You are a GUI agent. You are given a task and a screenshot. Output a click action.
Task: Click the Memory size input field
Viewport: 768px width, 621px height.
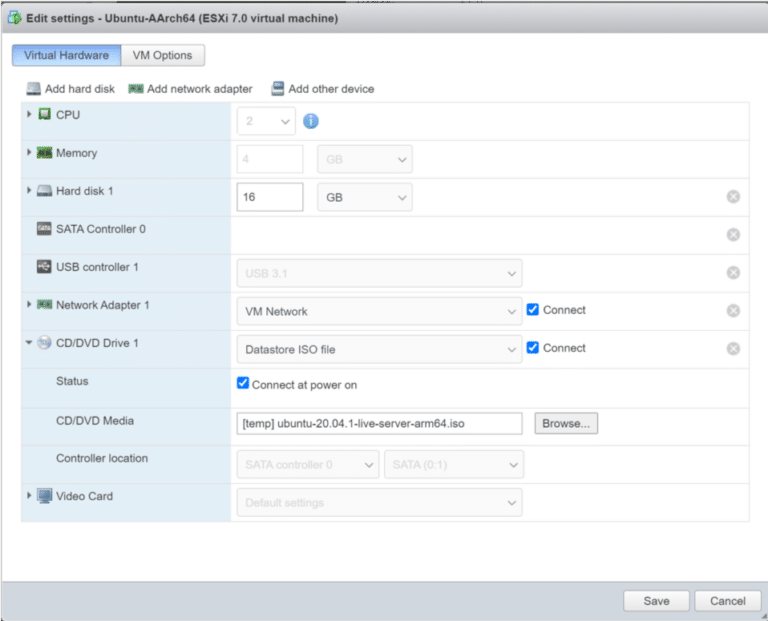click(270, 159)
